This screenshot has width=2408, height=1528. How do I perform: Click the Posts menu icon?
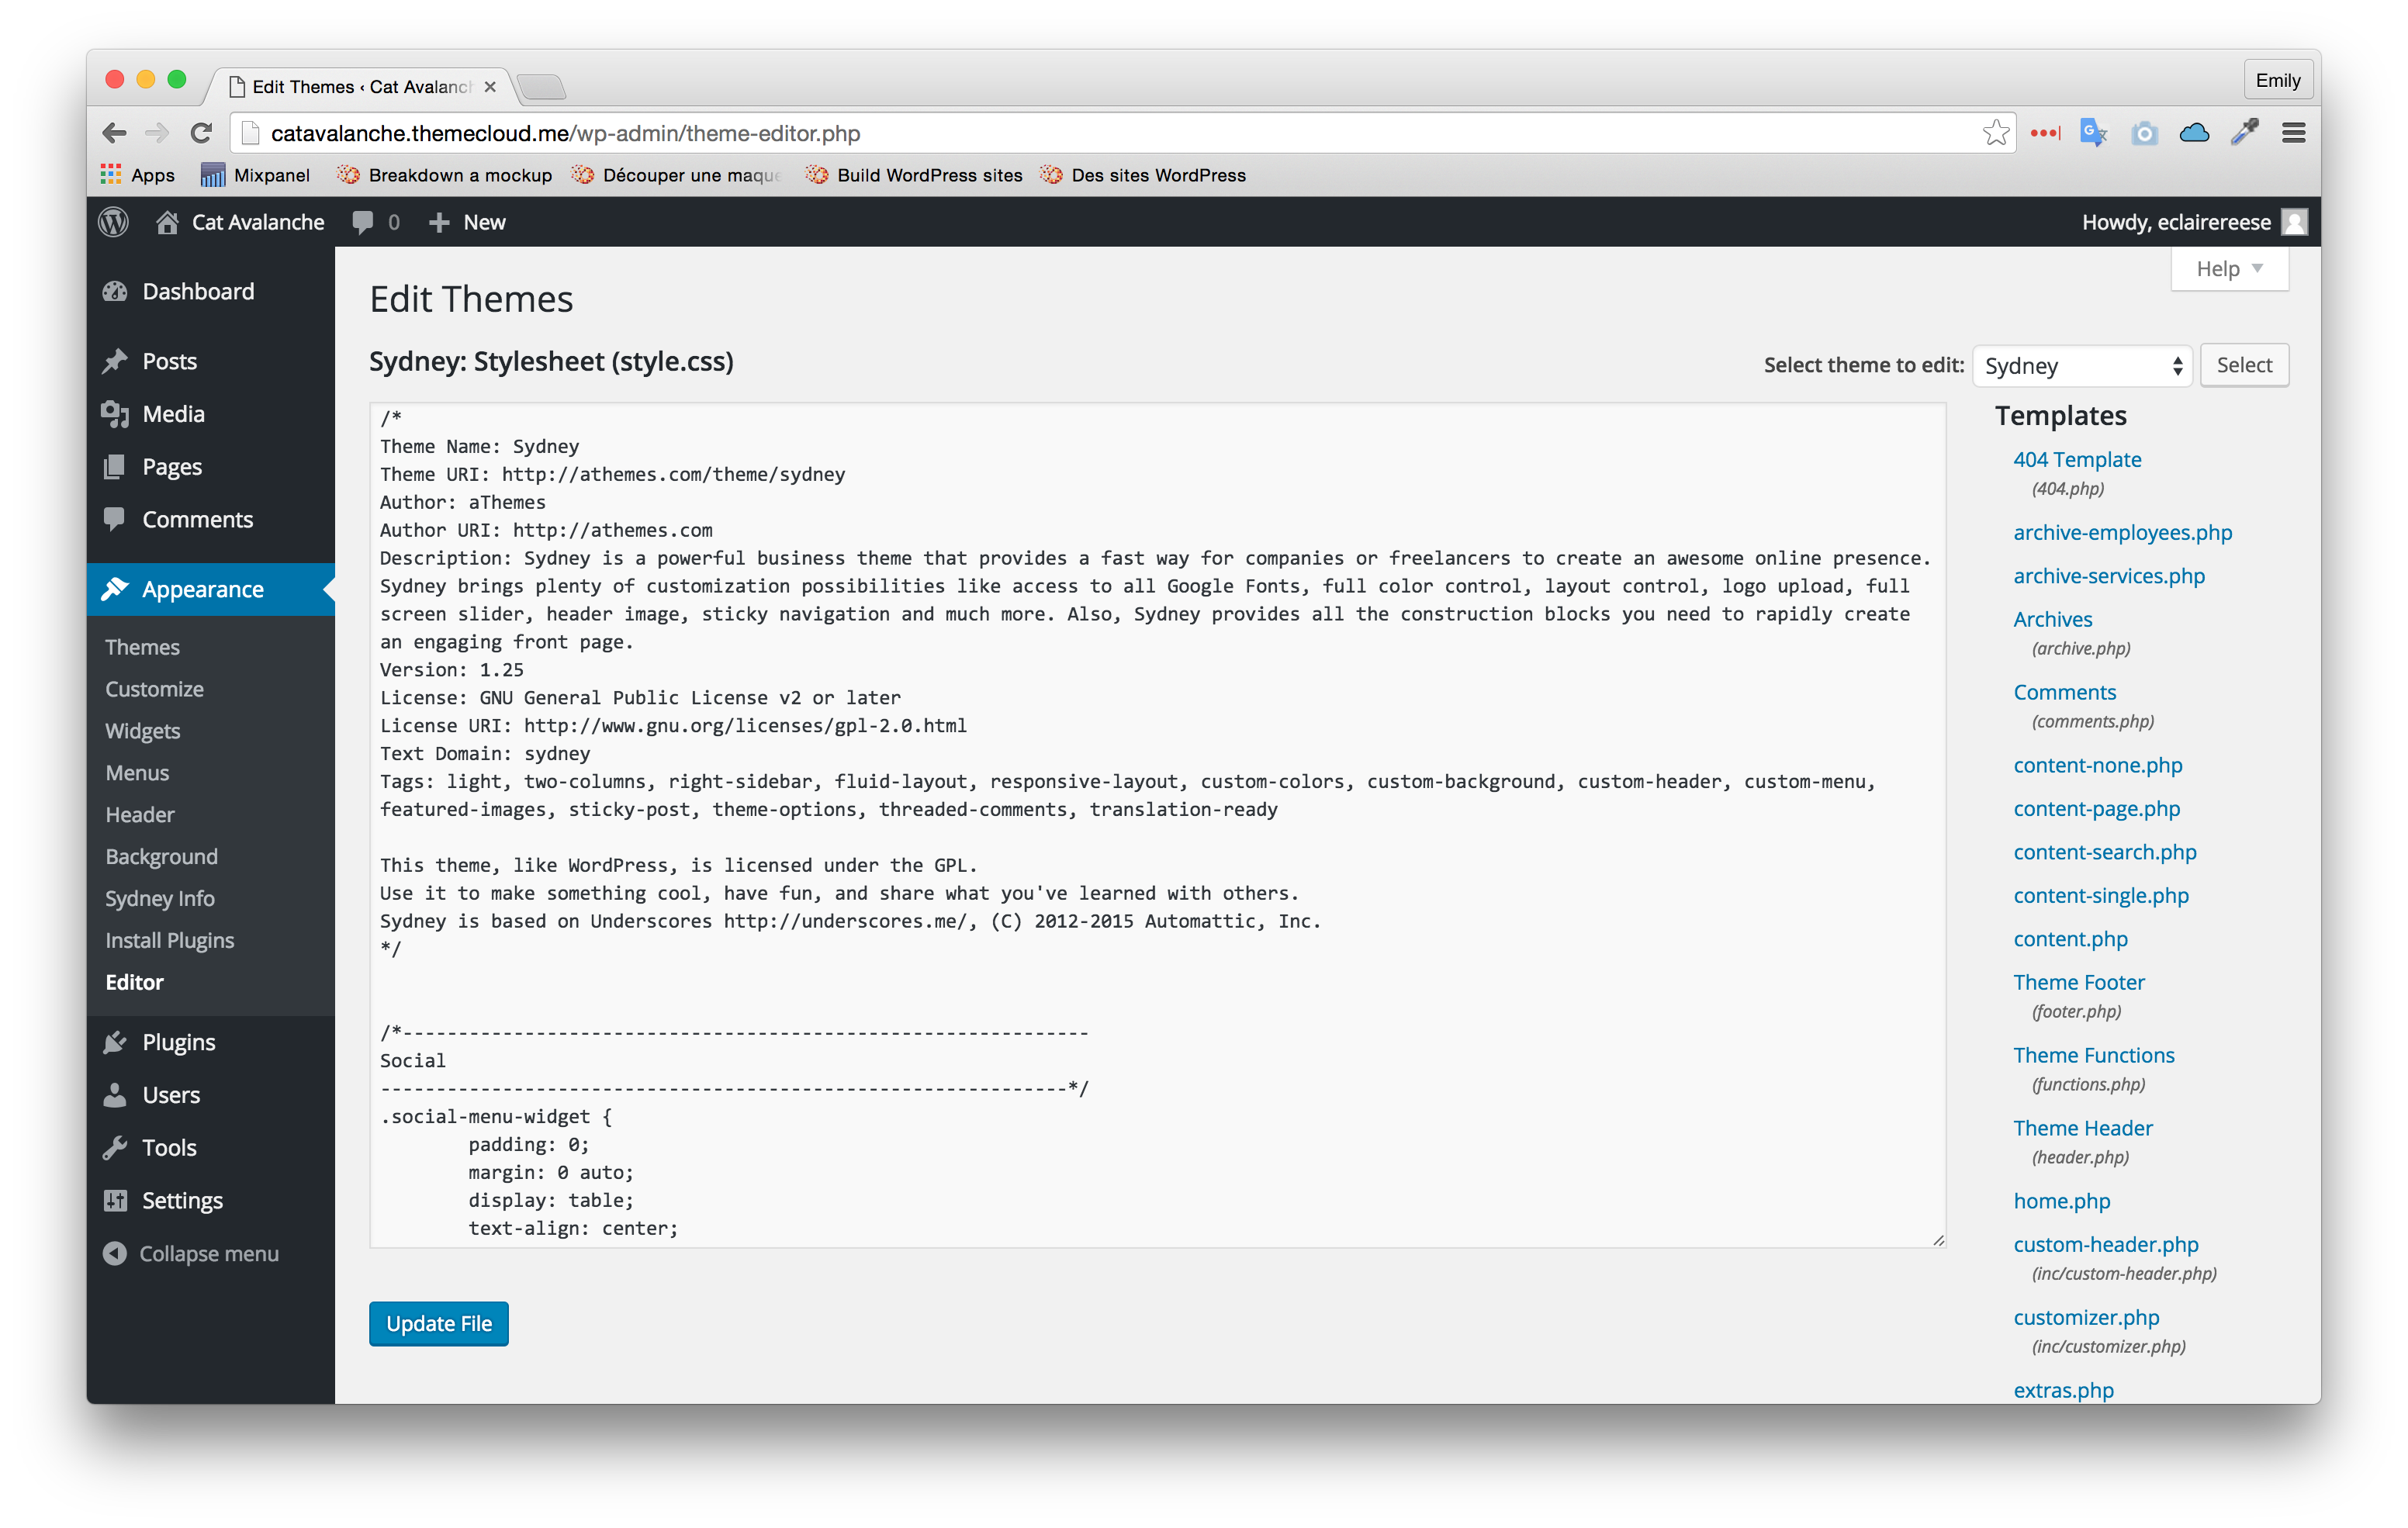pos(116,360)
